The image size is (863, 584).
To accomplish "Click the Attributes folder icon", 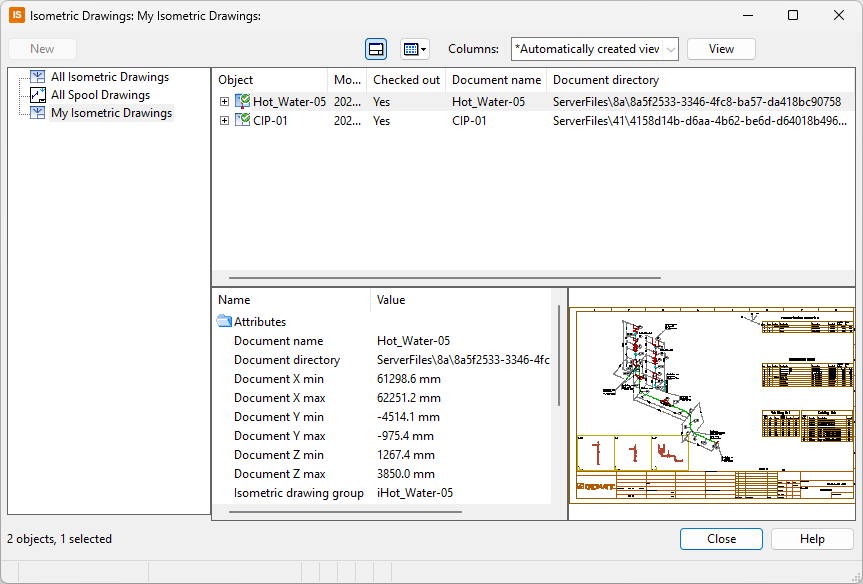I will point(225,322).
